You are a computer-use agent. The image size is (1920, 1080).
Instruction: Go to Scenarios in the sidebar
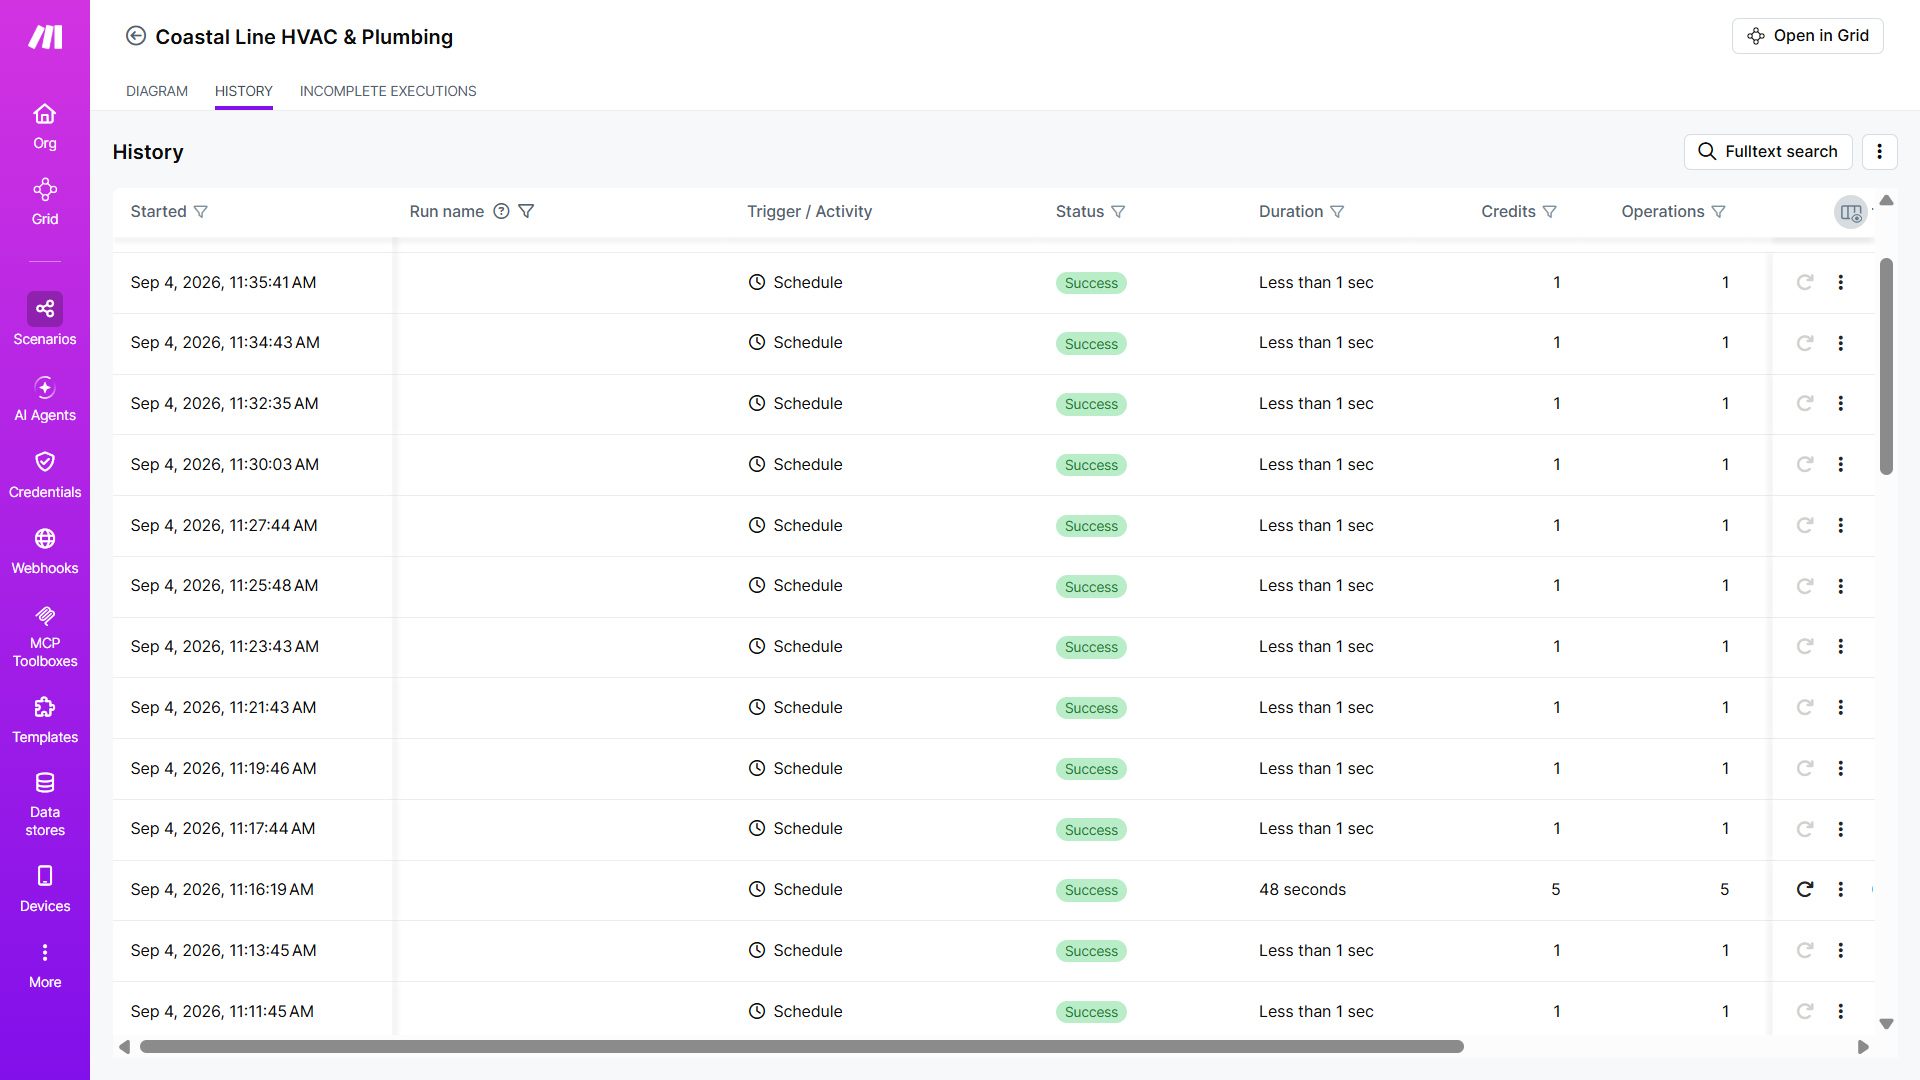click(45, 320)
